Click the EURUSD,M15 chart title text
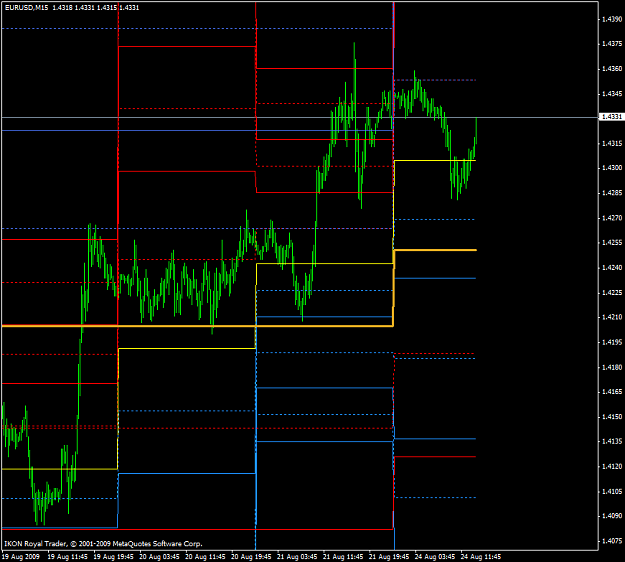Screen dimensions: 625x562 (26, 8)
